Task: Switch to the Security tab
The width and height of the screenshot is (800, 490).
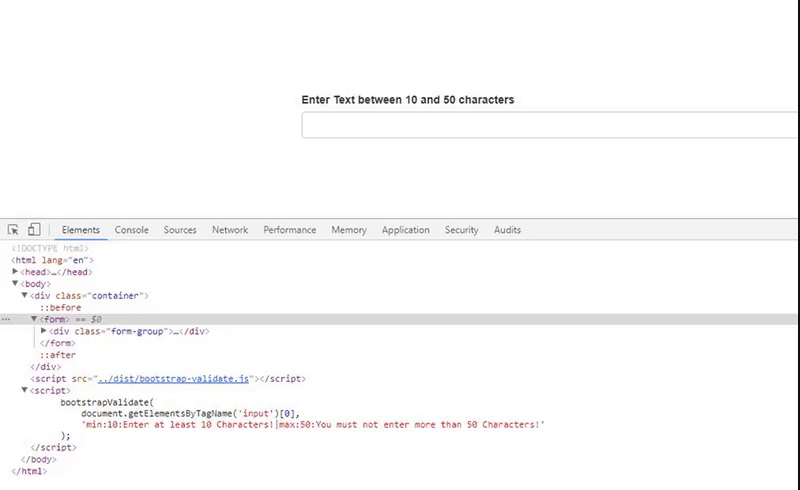Action: 462,230
